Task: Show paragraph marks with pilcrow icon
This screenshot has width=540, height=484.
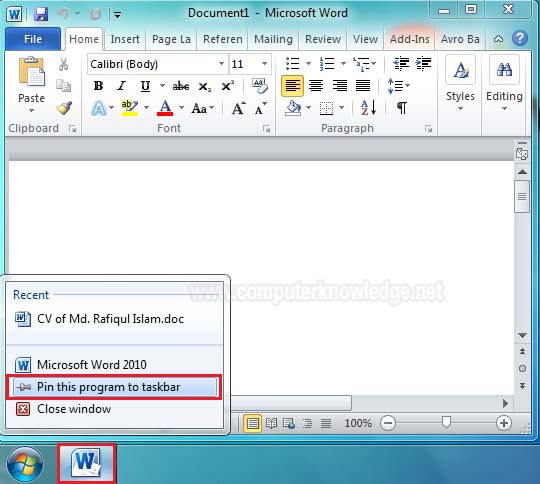Action: 402,108
